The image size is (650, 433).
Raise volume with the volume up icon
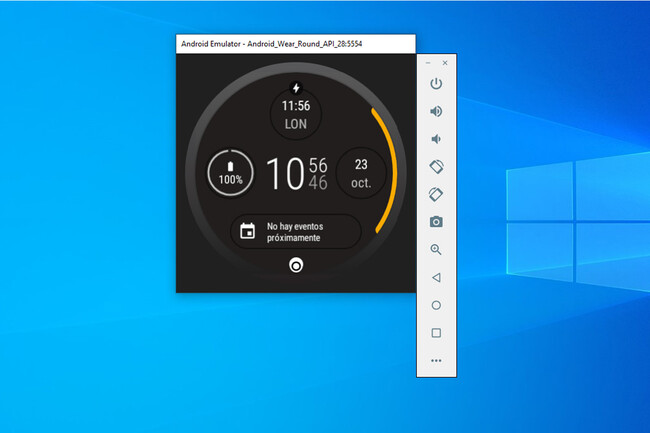[x=436, y=111]
